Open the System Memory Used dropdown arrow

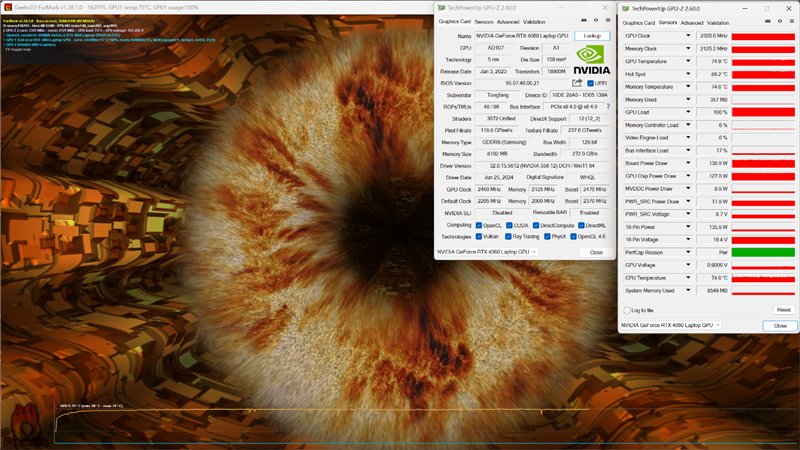(x=688, y=290)
